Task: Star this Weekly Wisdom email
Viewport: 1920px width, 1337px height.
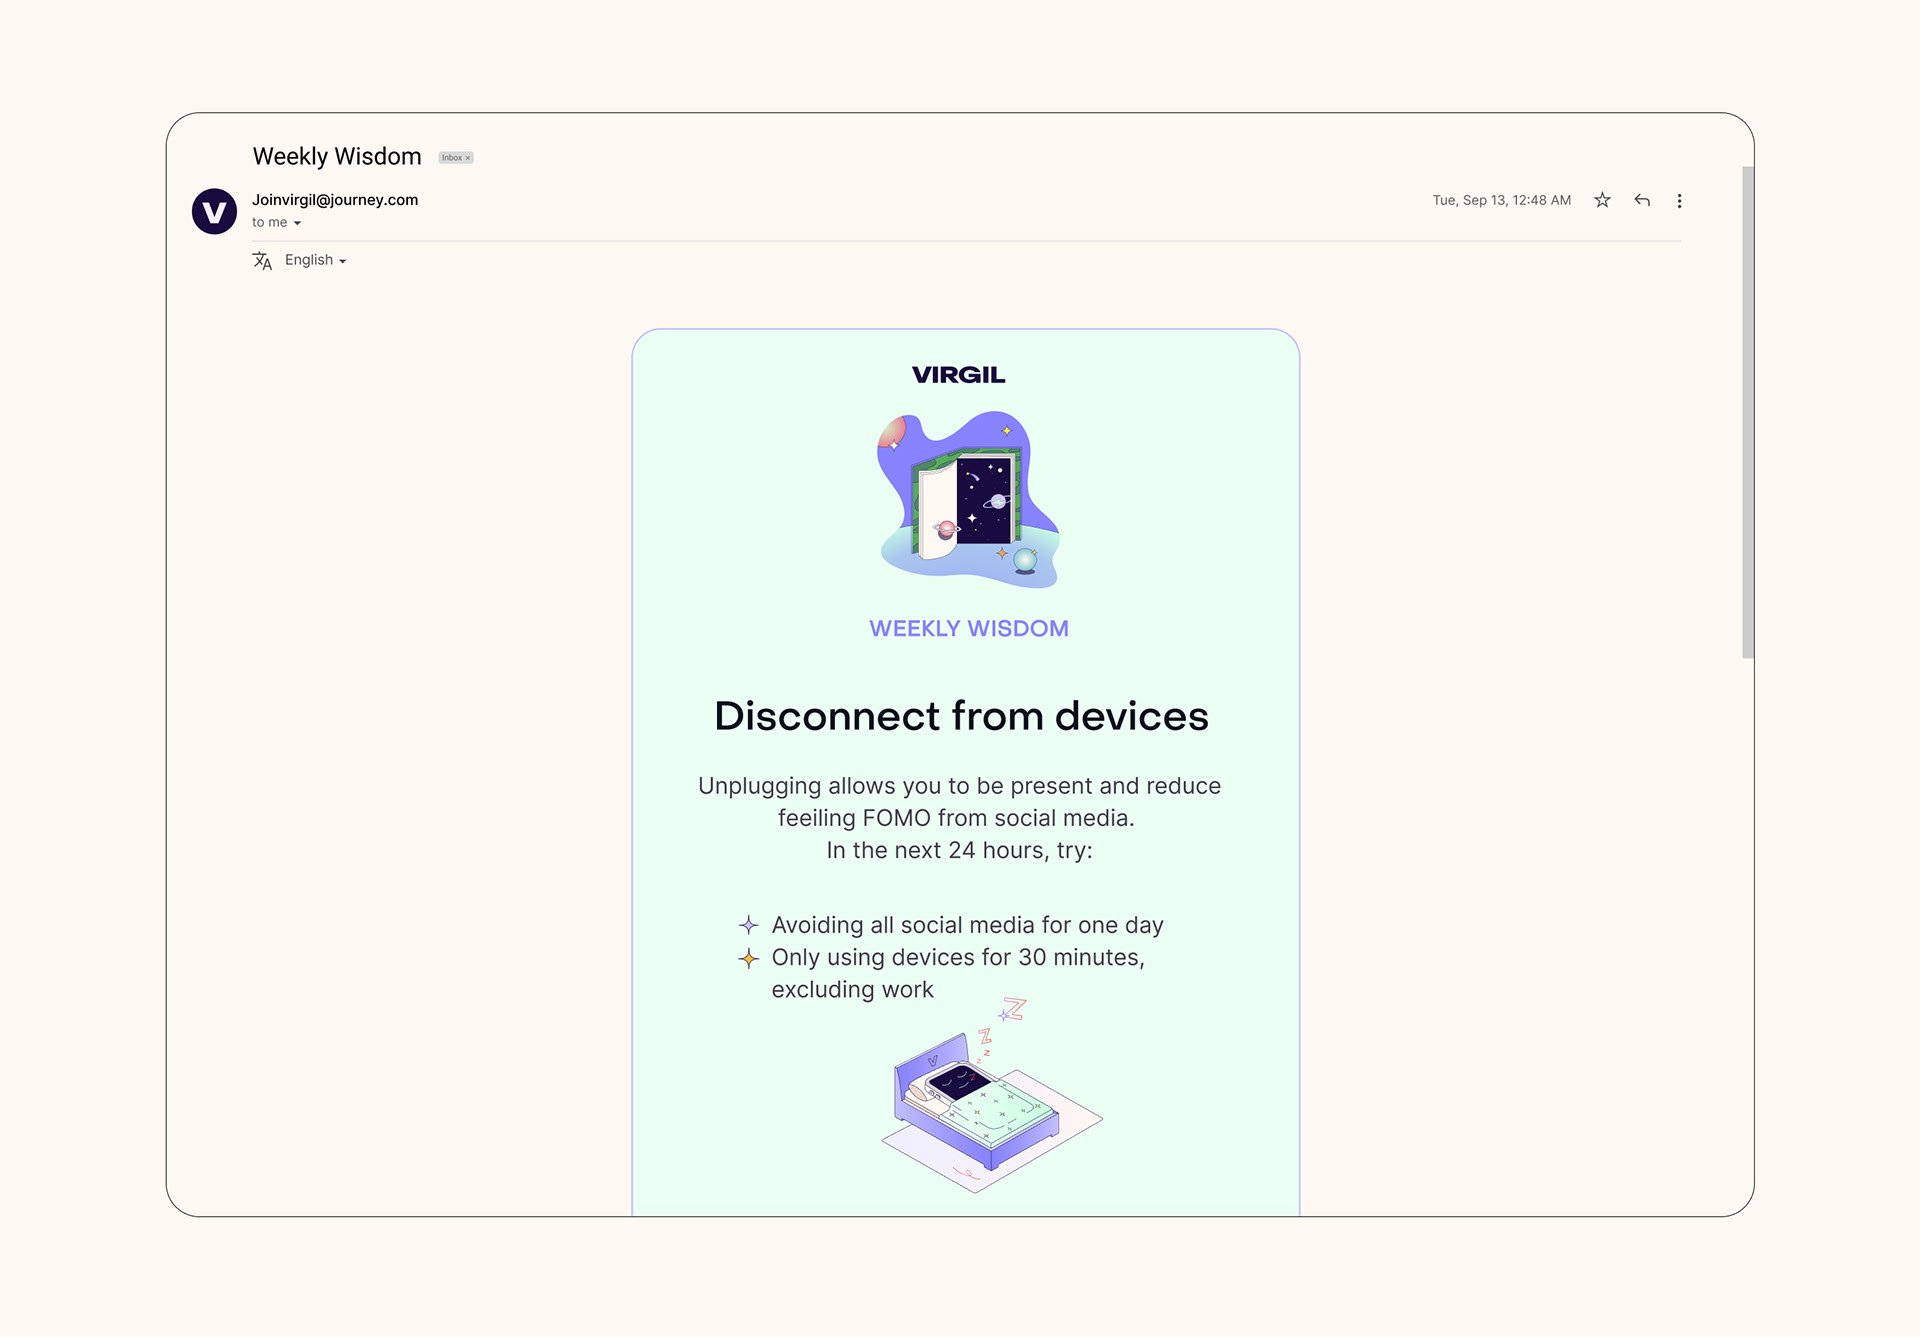Action: tap(1602, 200)
